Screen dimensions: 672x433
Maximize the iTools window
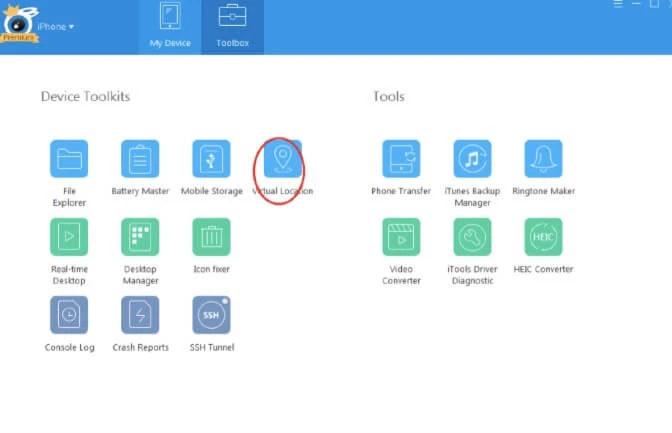(654, 4)
